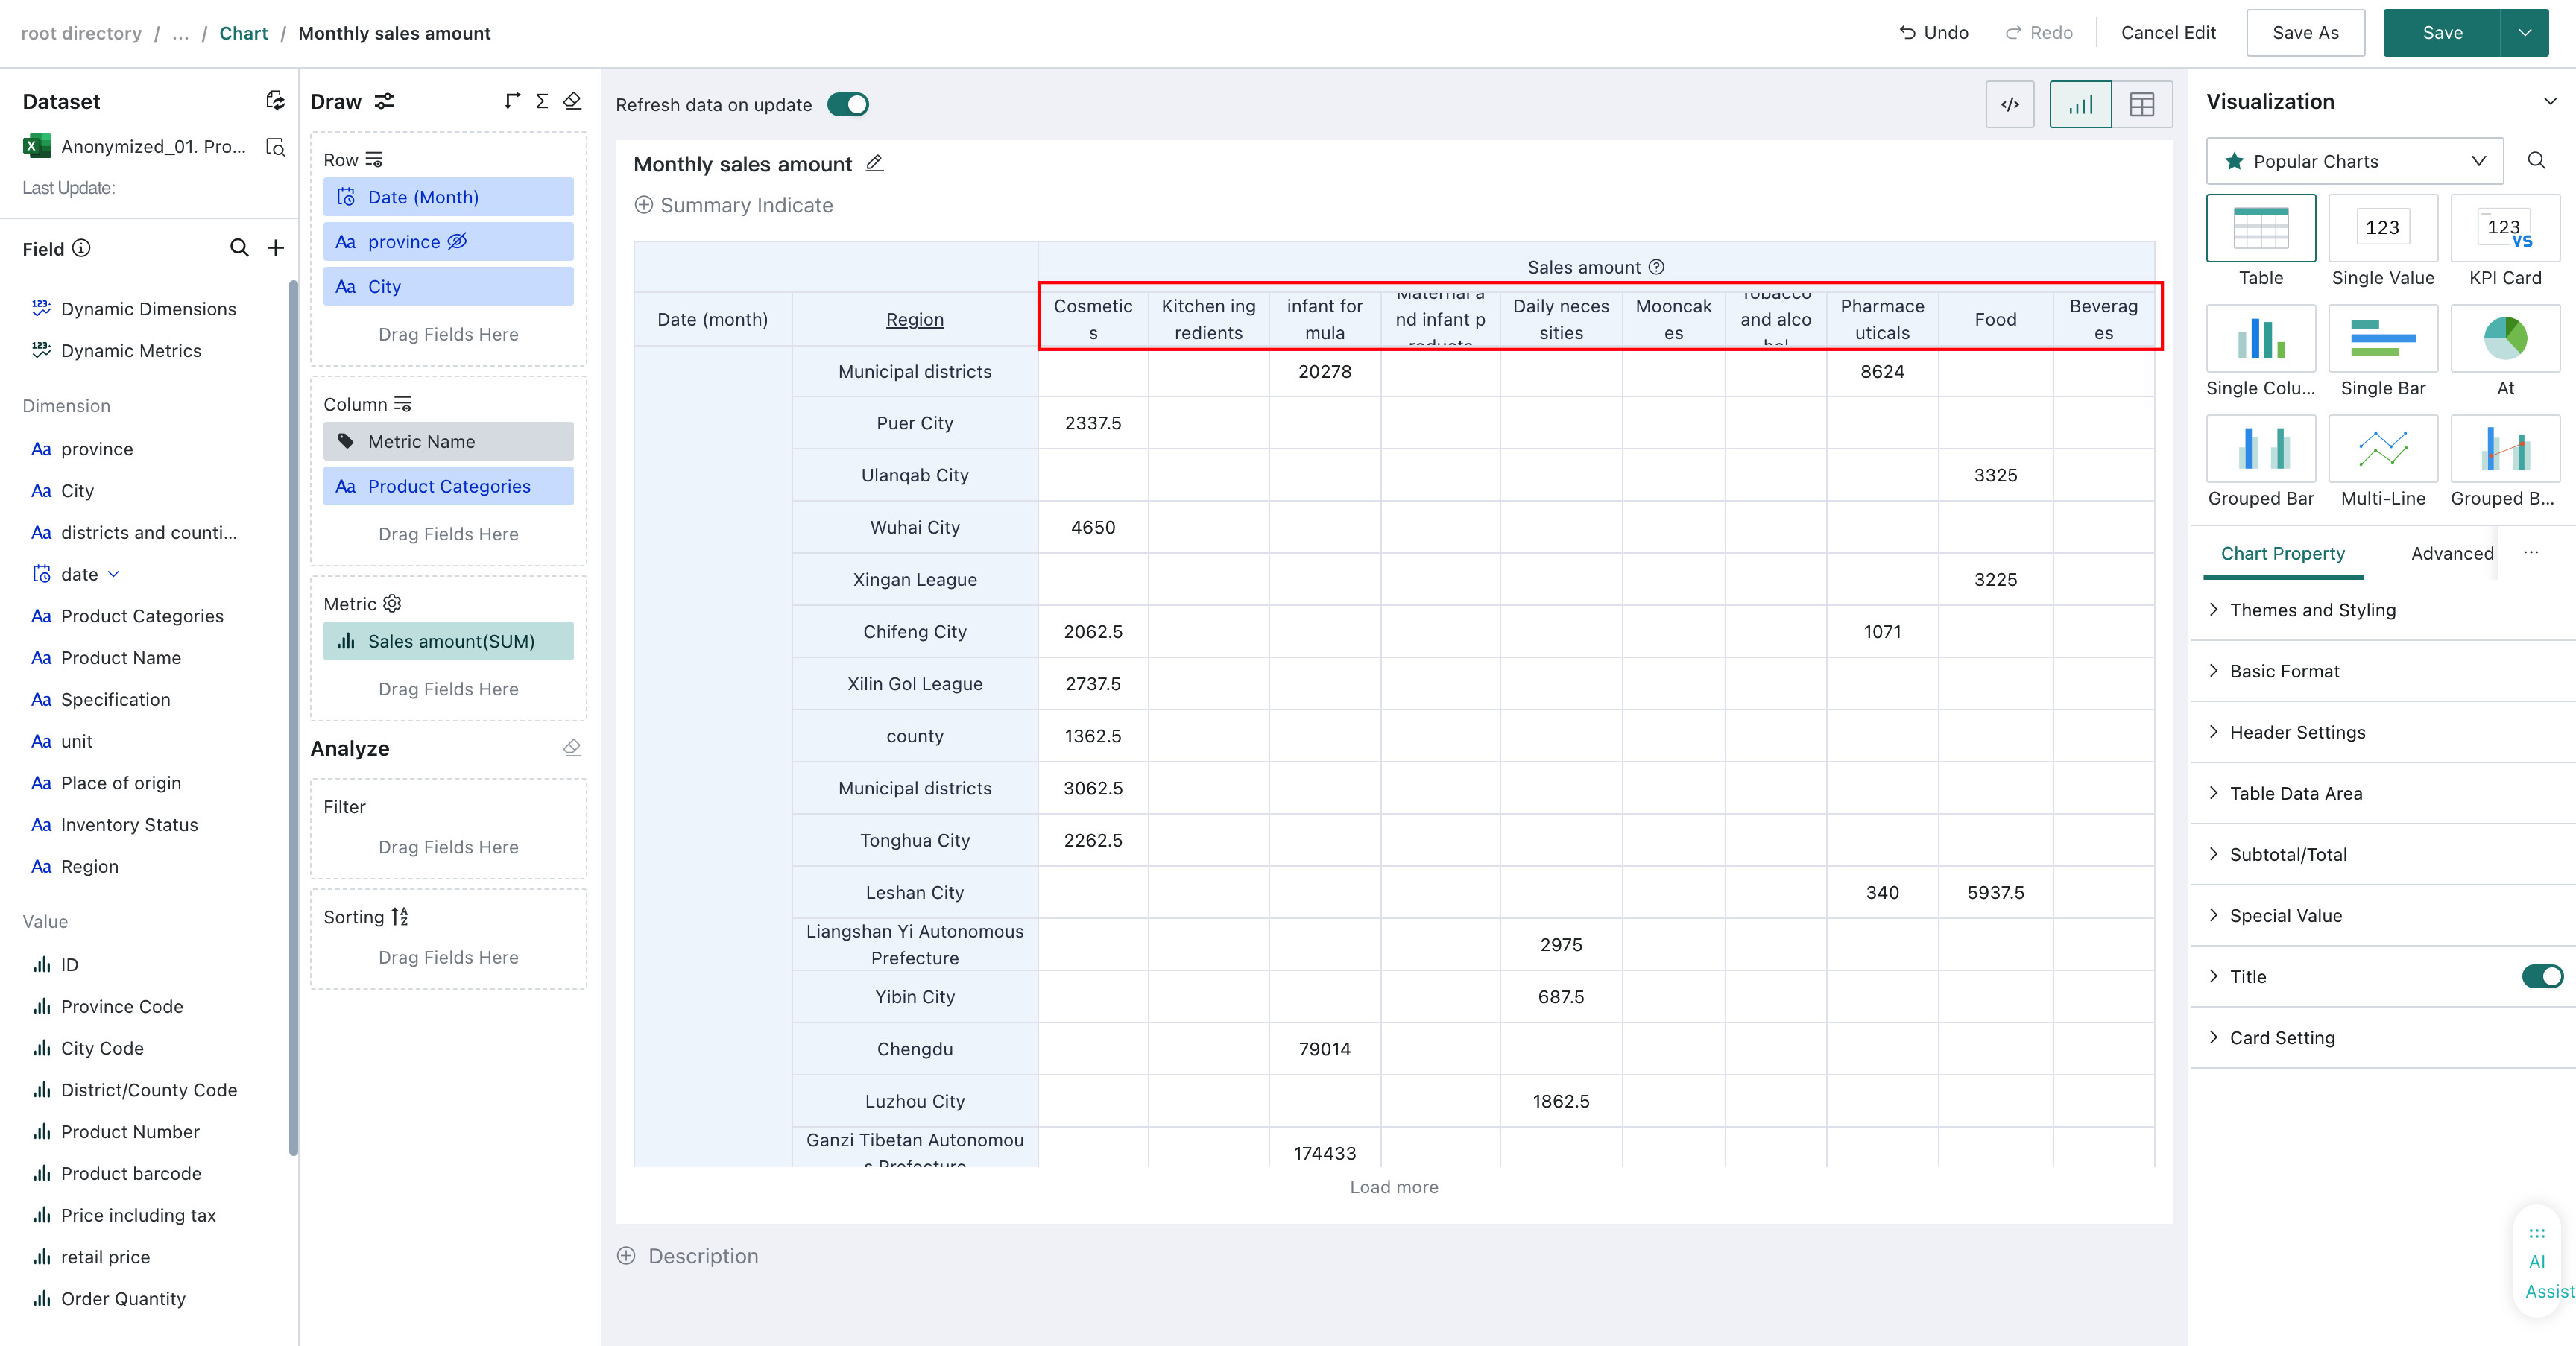Click Dynamic Dimensions in field list
Image resolution: width=2576 pixels, height=1346 pixels.
click(148, 309)
